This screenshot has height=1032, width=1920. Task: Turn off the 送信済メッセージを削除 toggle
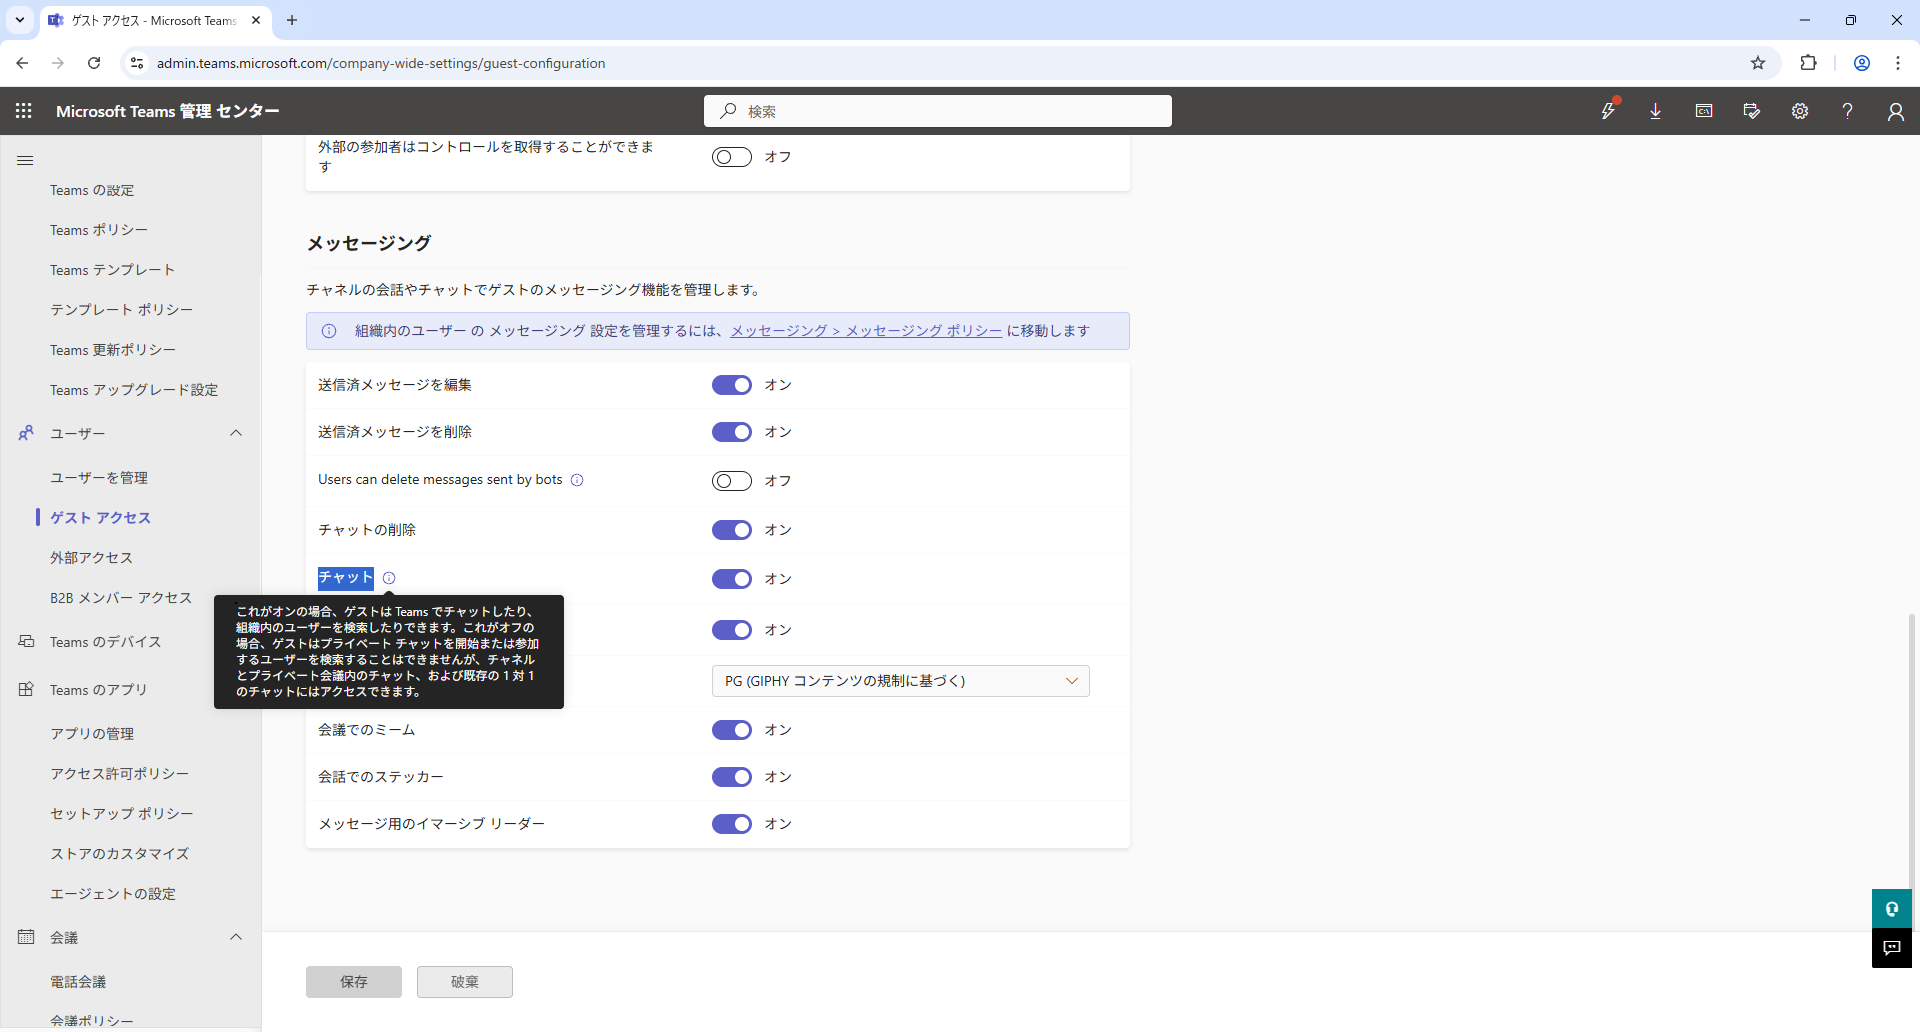(732, 432)
